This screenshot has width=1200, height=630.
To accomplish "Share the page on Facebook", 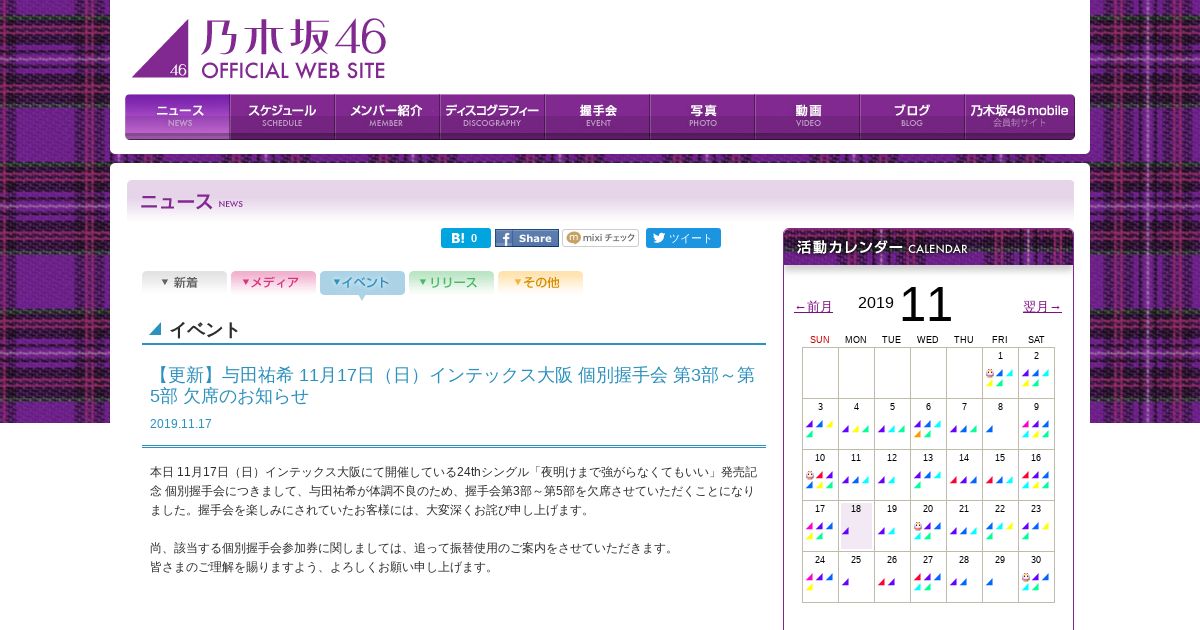I will [526, 238].
